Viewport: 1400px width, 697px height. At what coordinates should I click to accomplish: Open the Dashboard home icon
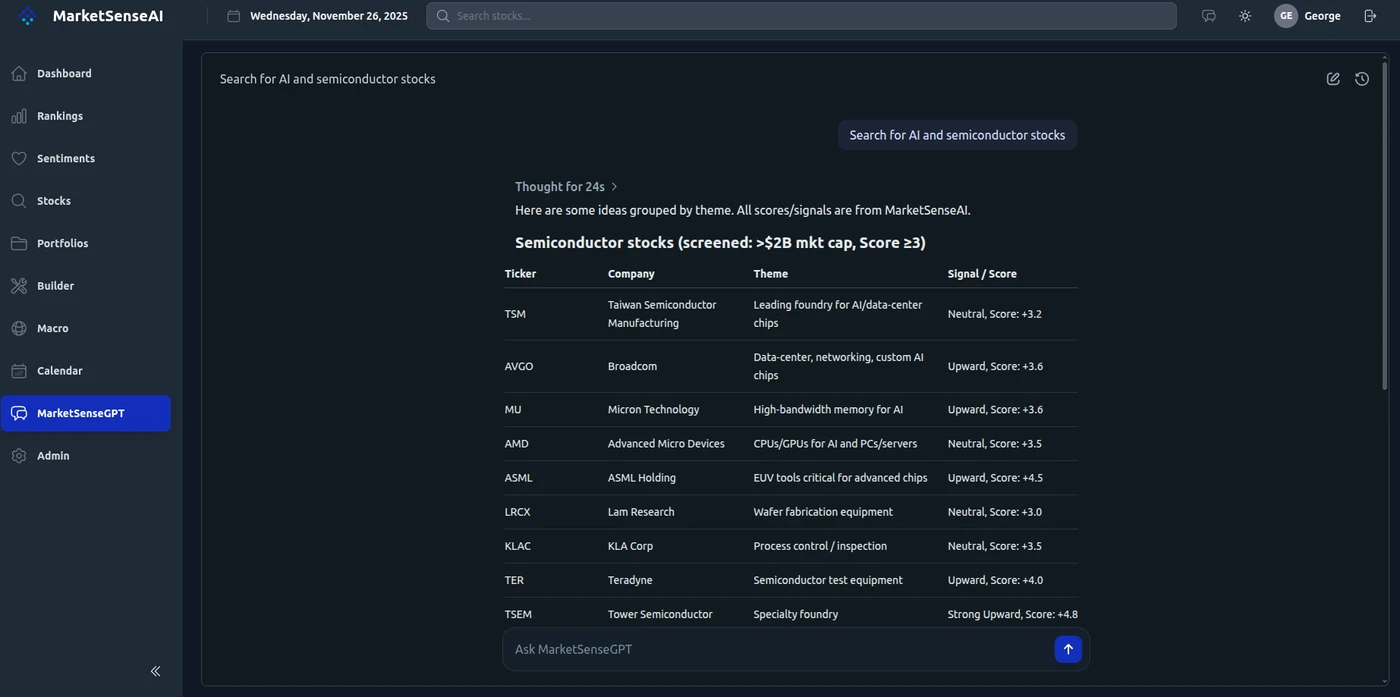point(19,73)
